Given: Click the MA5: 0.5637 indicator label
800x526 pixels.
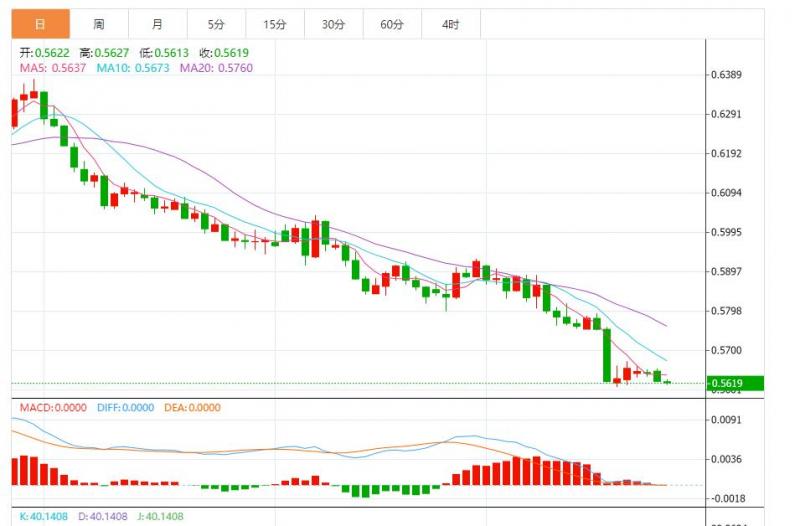Looking at the screenshot, I should [x=53, y=68].
